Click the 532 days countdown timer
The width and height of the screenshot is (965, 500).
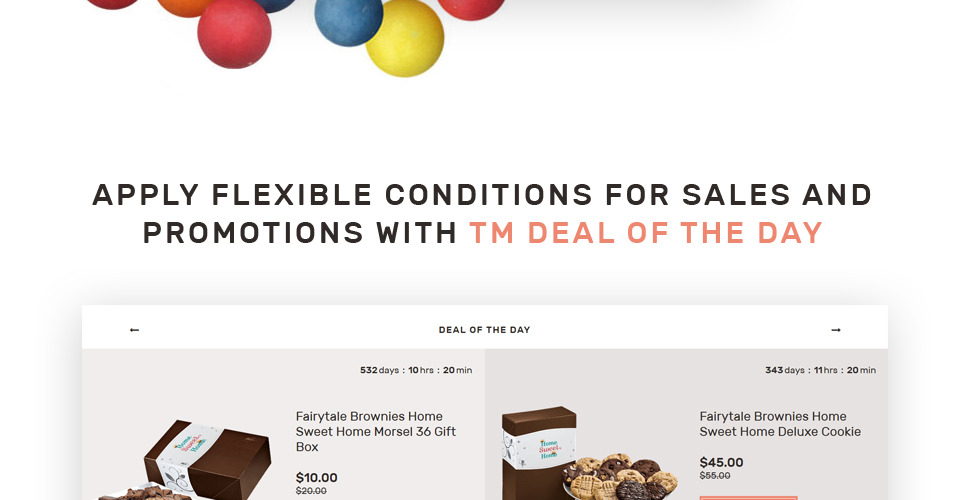pyautogui.click(x=416, y=370)
